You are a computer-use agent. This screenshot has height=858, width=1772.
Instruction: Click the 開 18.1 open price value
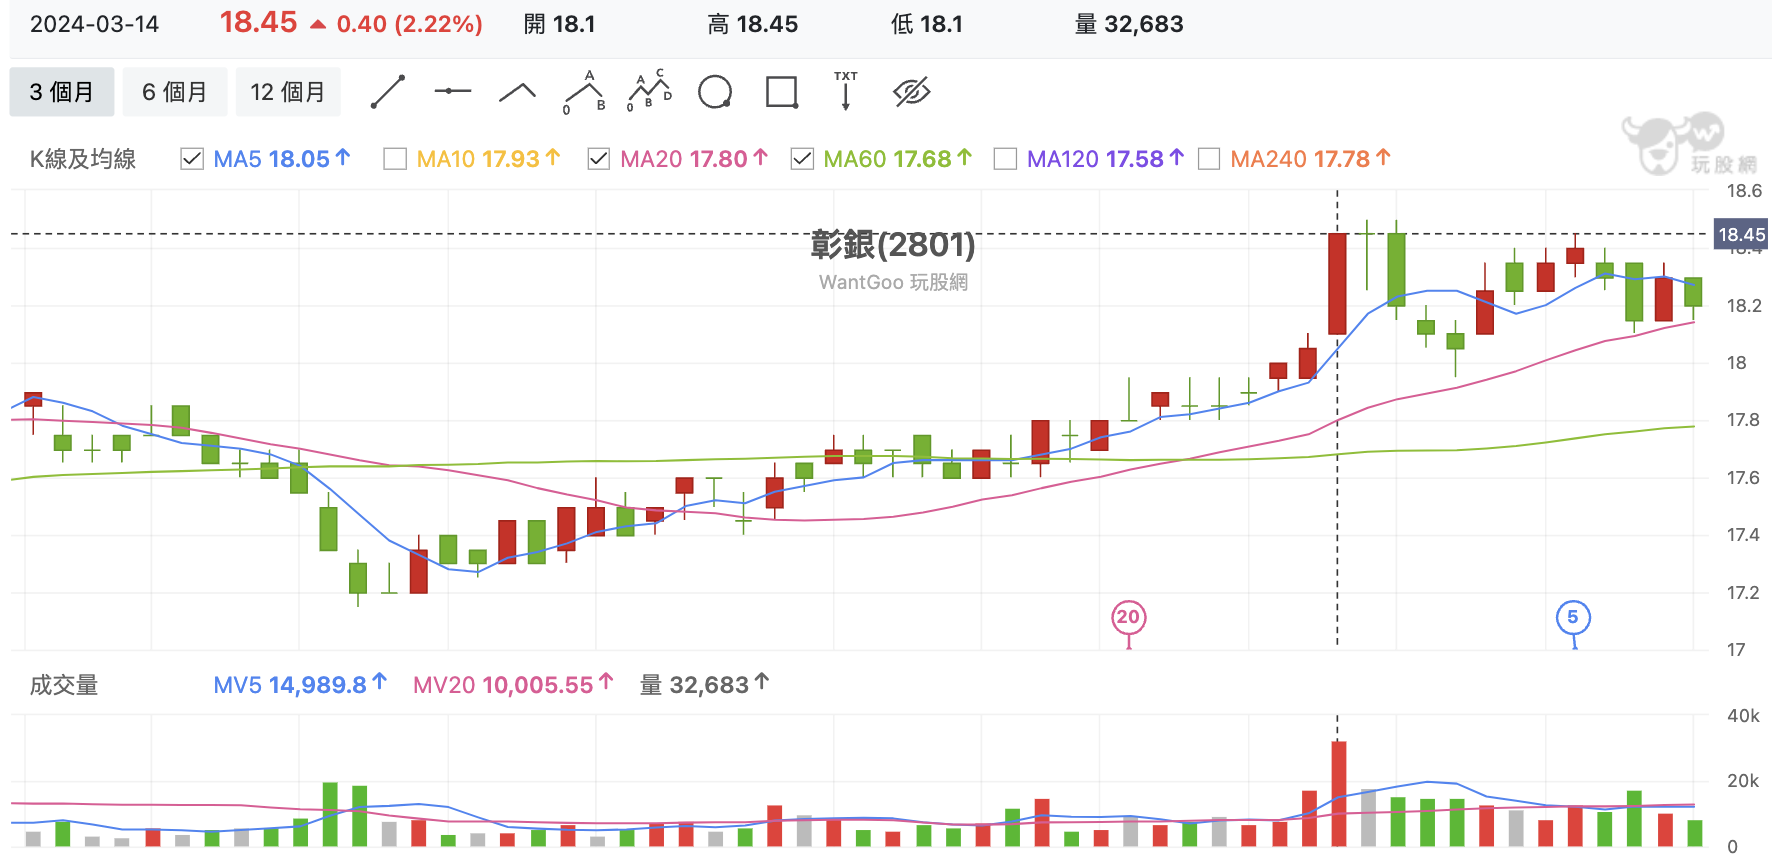tap(560, 24)
